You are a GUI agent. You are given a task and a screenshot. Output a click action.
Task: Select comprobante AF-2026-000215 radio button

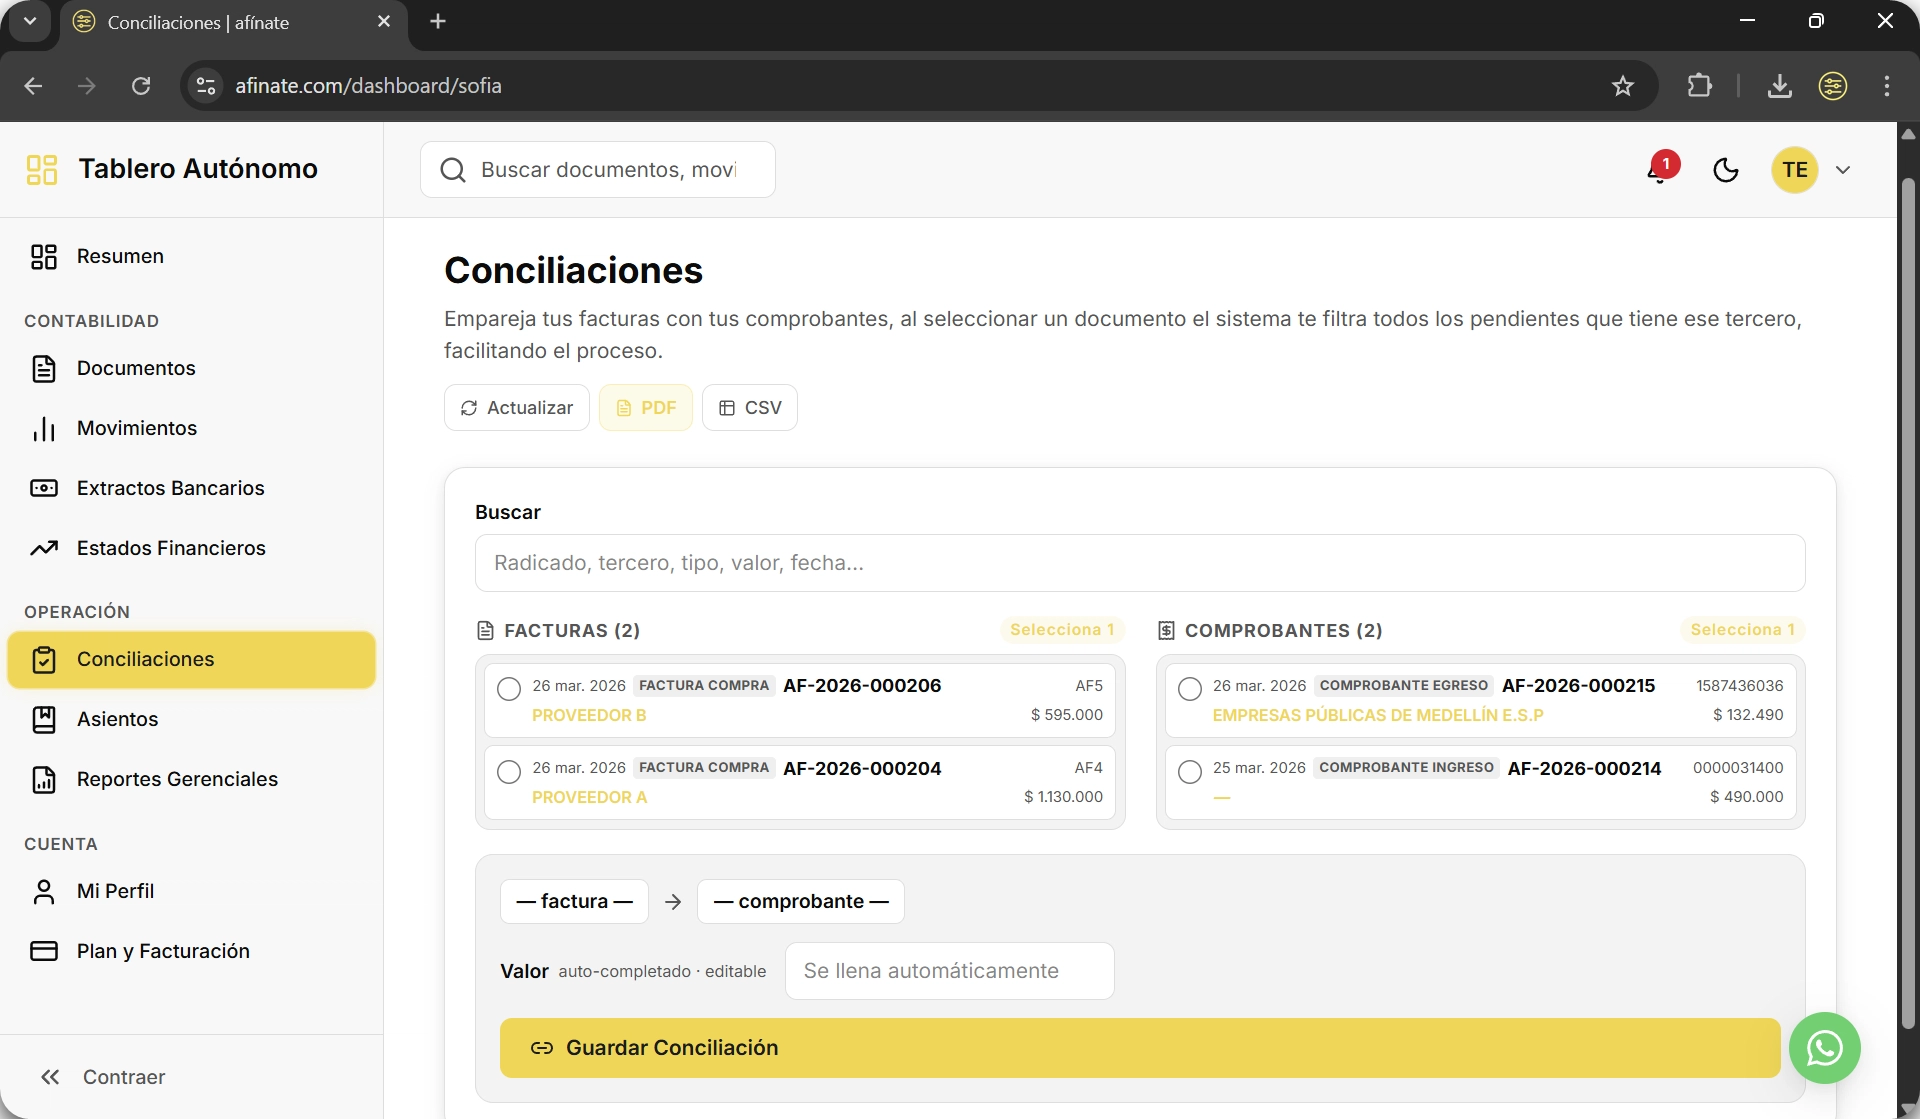click(1190, 689)
